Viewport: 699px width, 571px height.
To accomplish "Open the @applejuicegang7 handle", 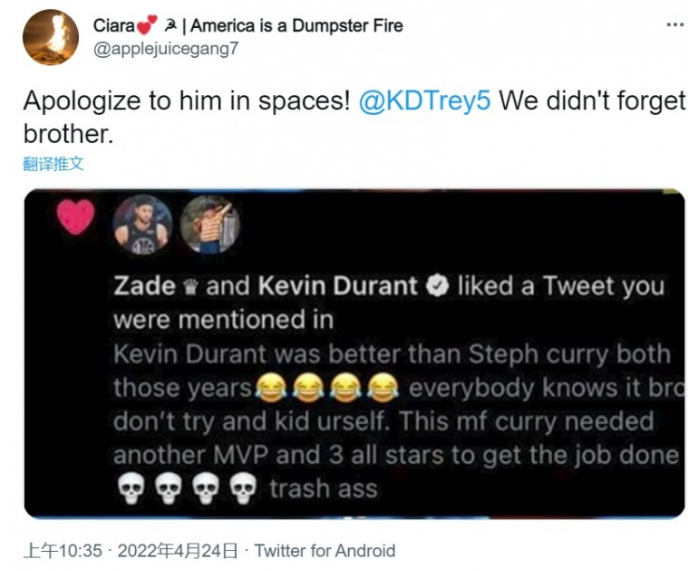I will (x=166, y=48).
